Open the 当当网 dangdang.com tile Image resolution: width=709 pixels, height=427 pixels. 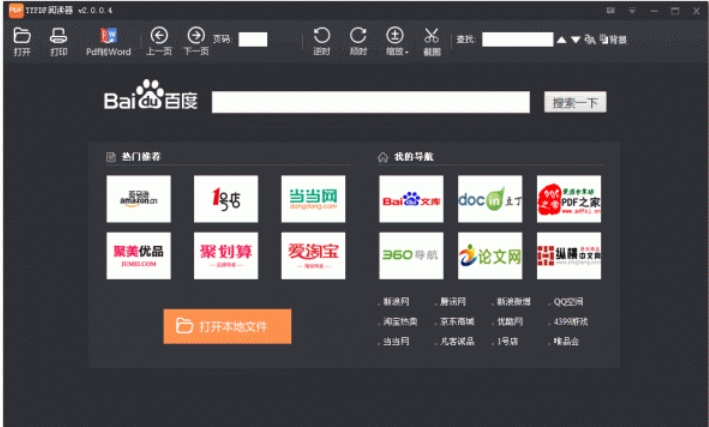(313, 199)
